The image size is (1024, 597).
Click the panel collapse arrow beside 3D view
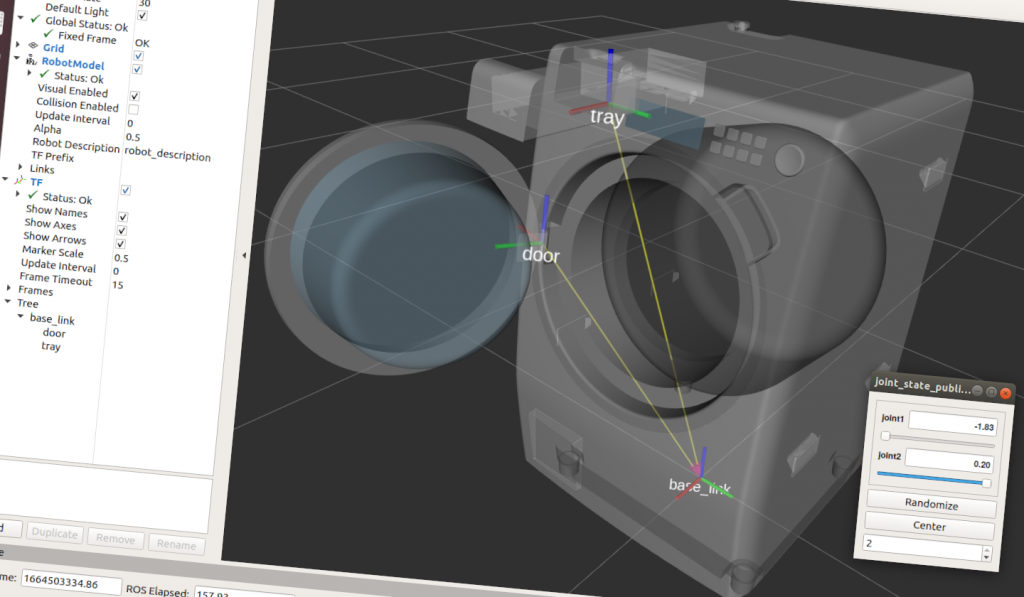tap(245, 257)
